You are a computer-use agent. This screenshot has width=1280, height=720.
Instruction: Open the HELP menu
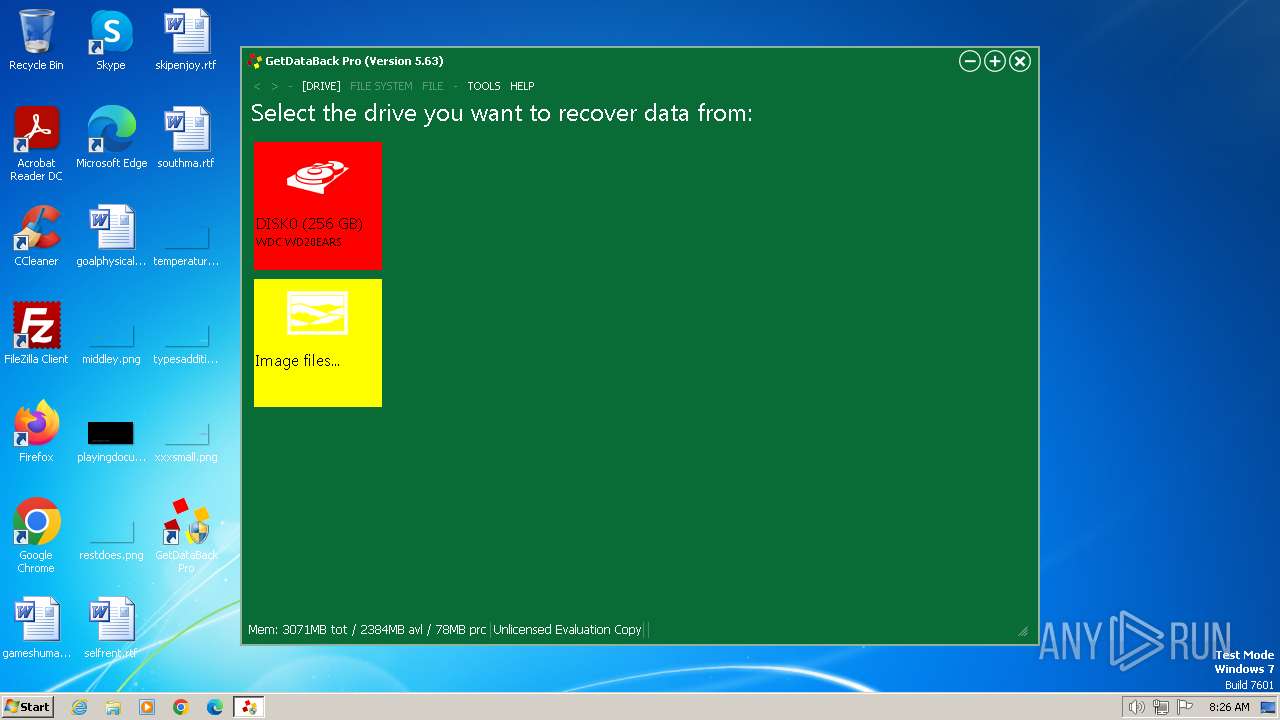tap(522, 86)
